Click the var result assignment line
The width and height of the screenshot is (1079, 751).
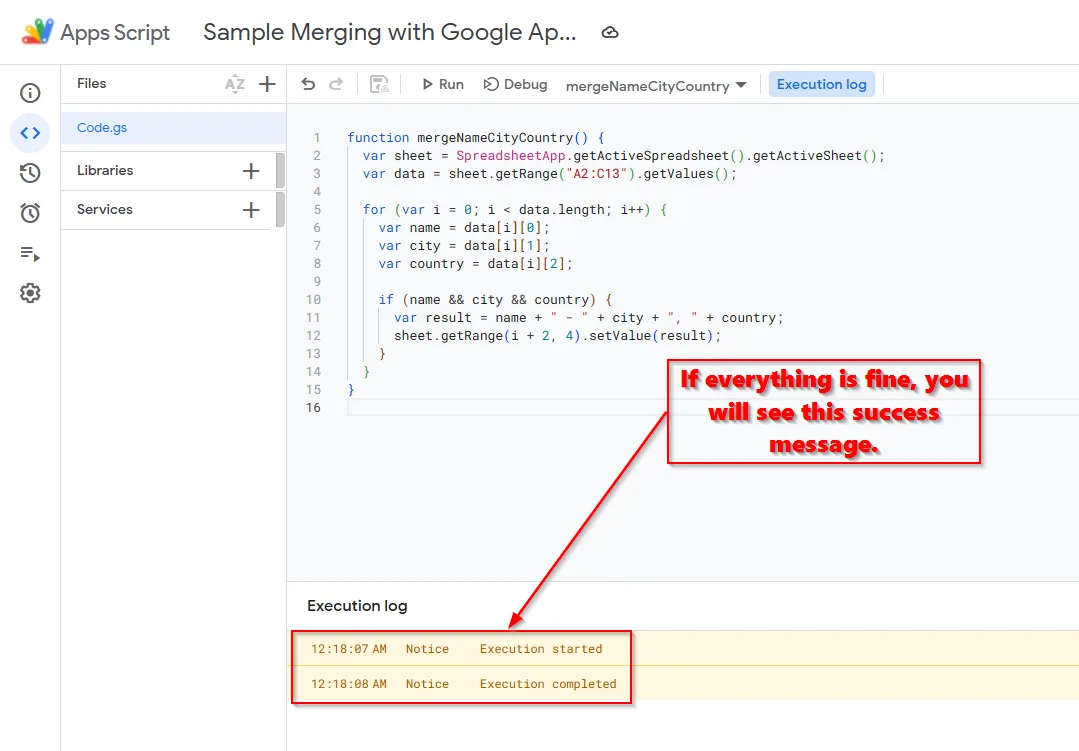pyautogui.click(x=588, y=317)
